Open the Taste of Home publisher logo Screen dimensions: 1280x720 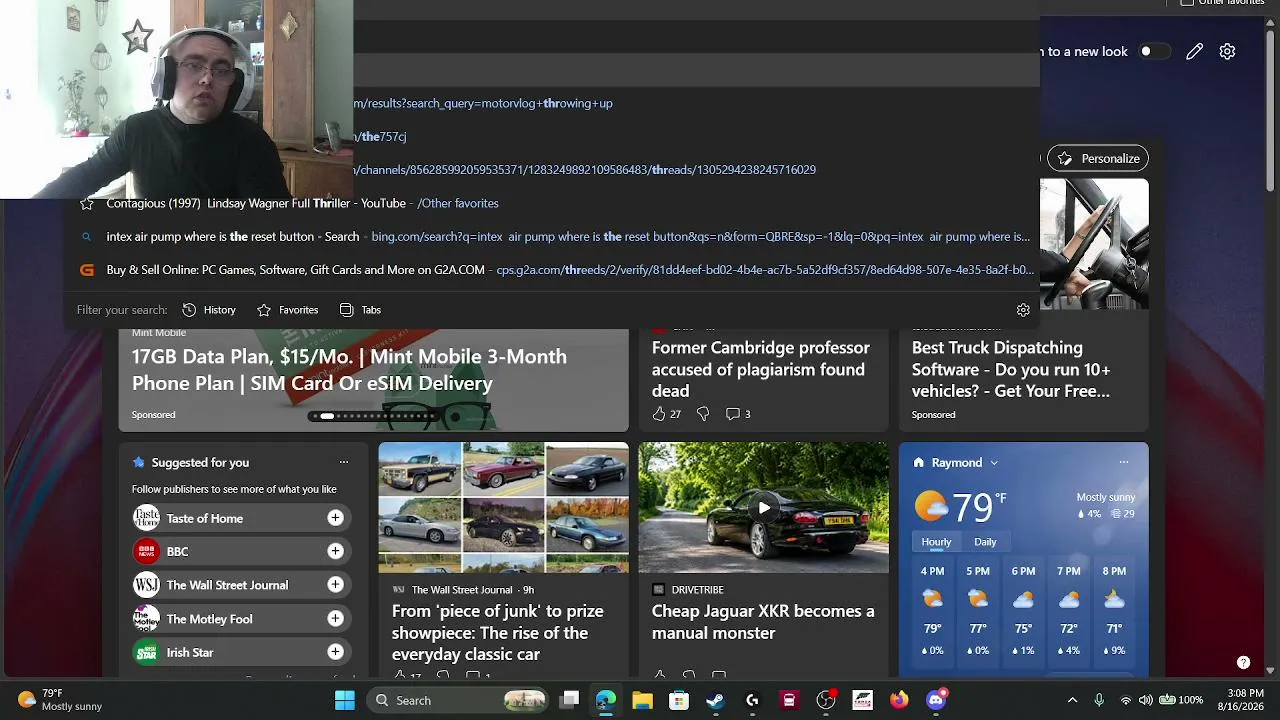pyautogui.click(x=146, y=518)
